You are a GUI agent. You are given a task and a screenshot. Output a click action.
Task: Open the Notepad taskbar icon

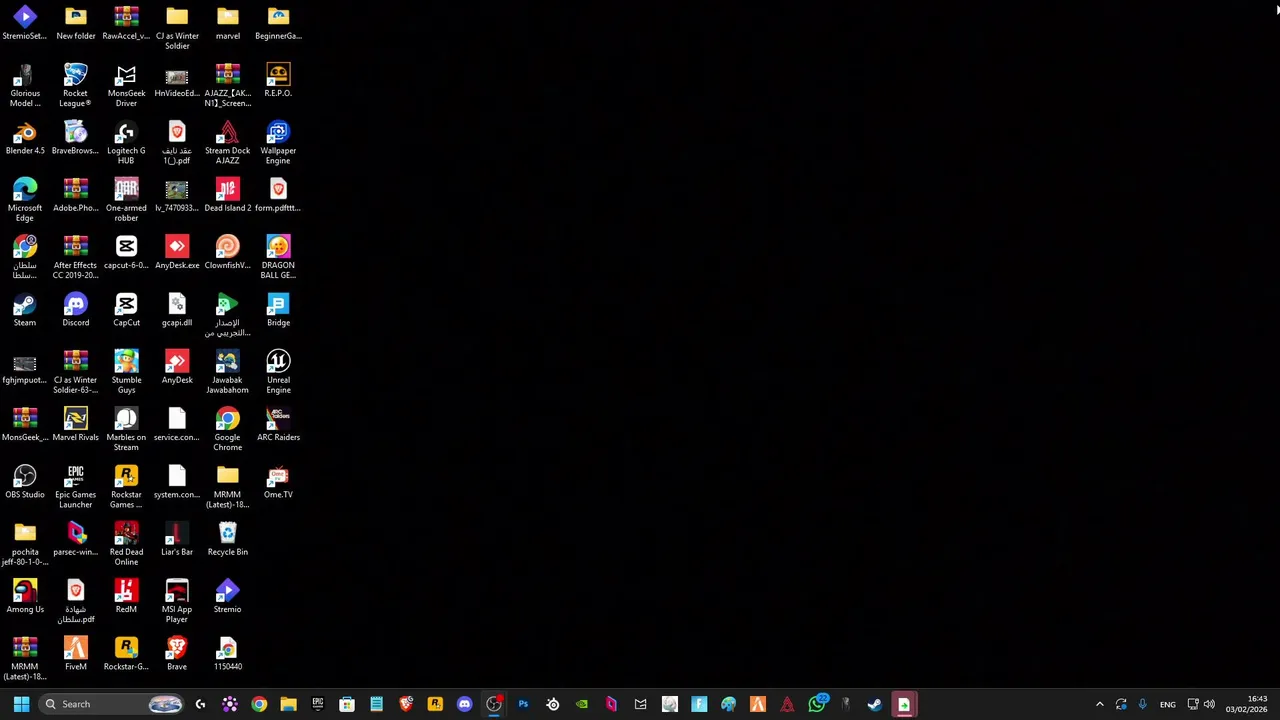tap(376, 704)
